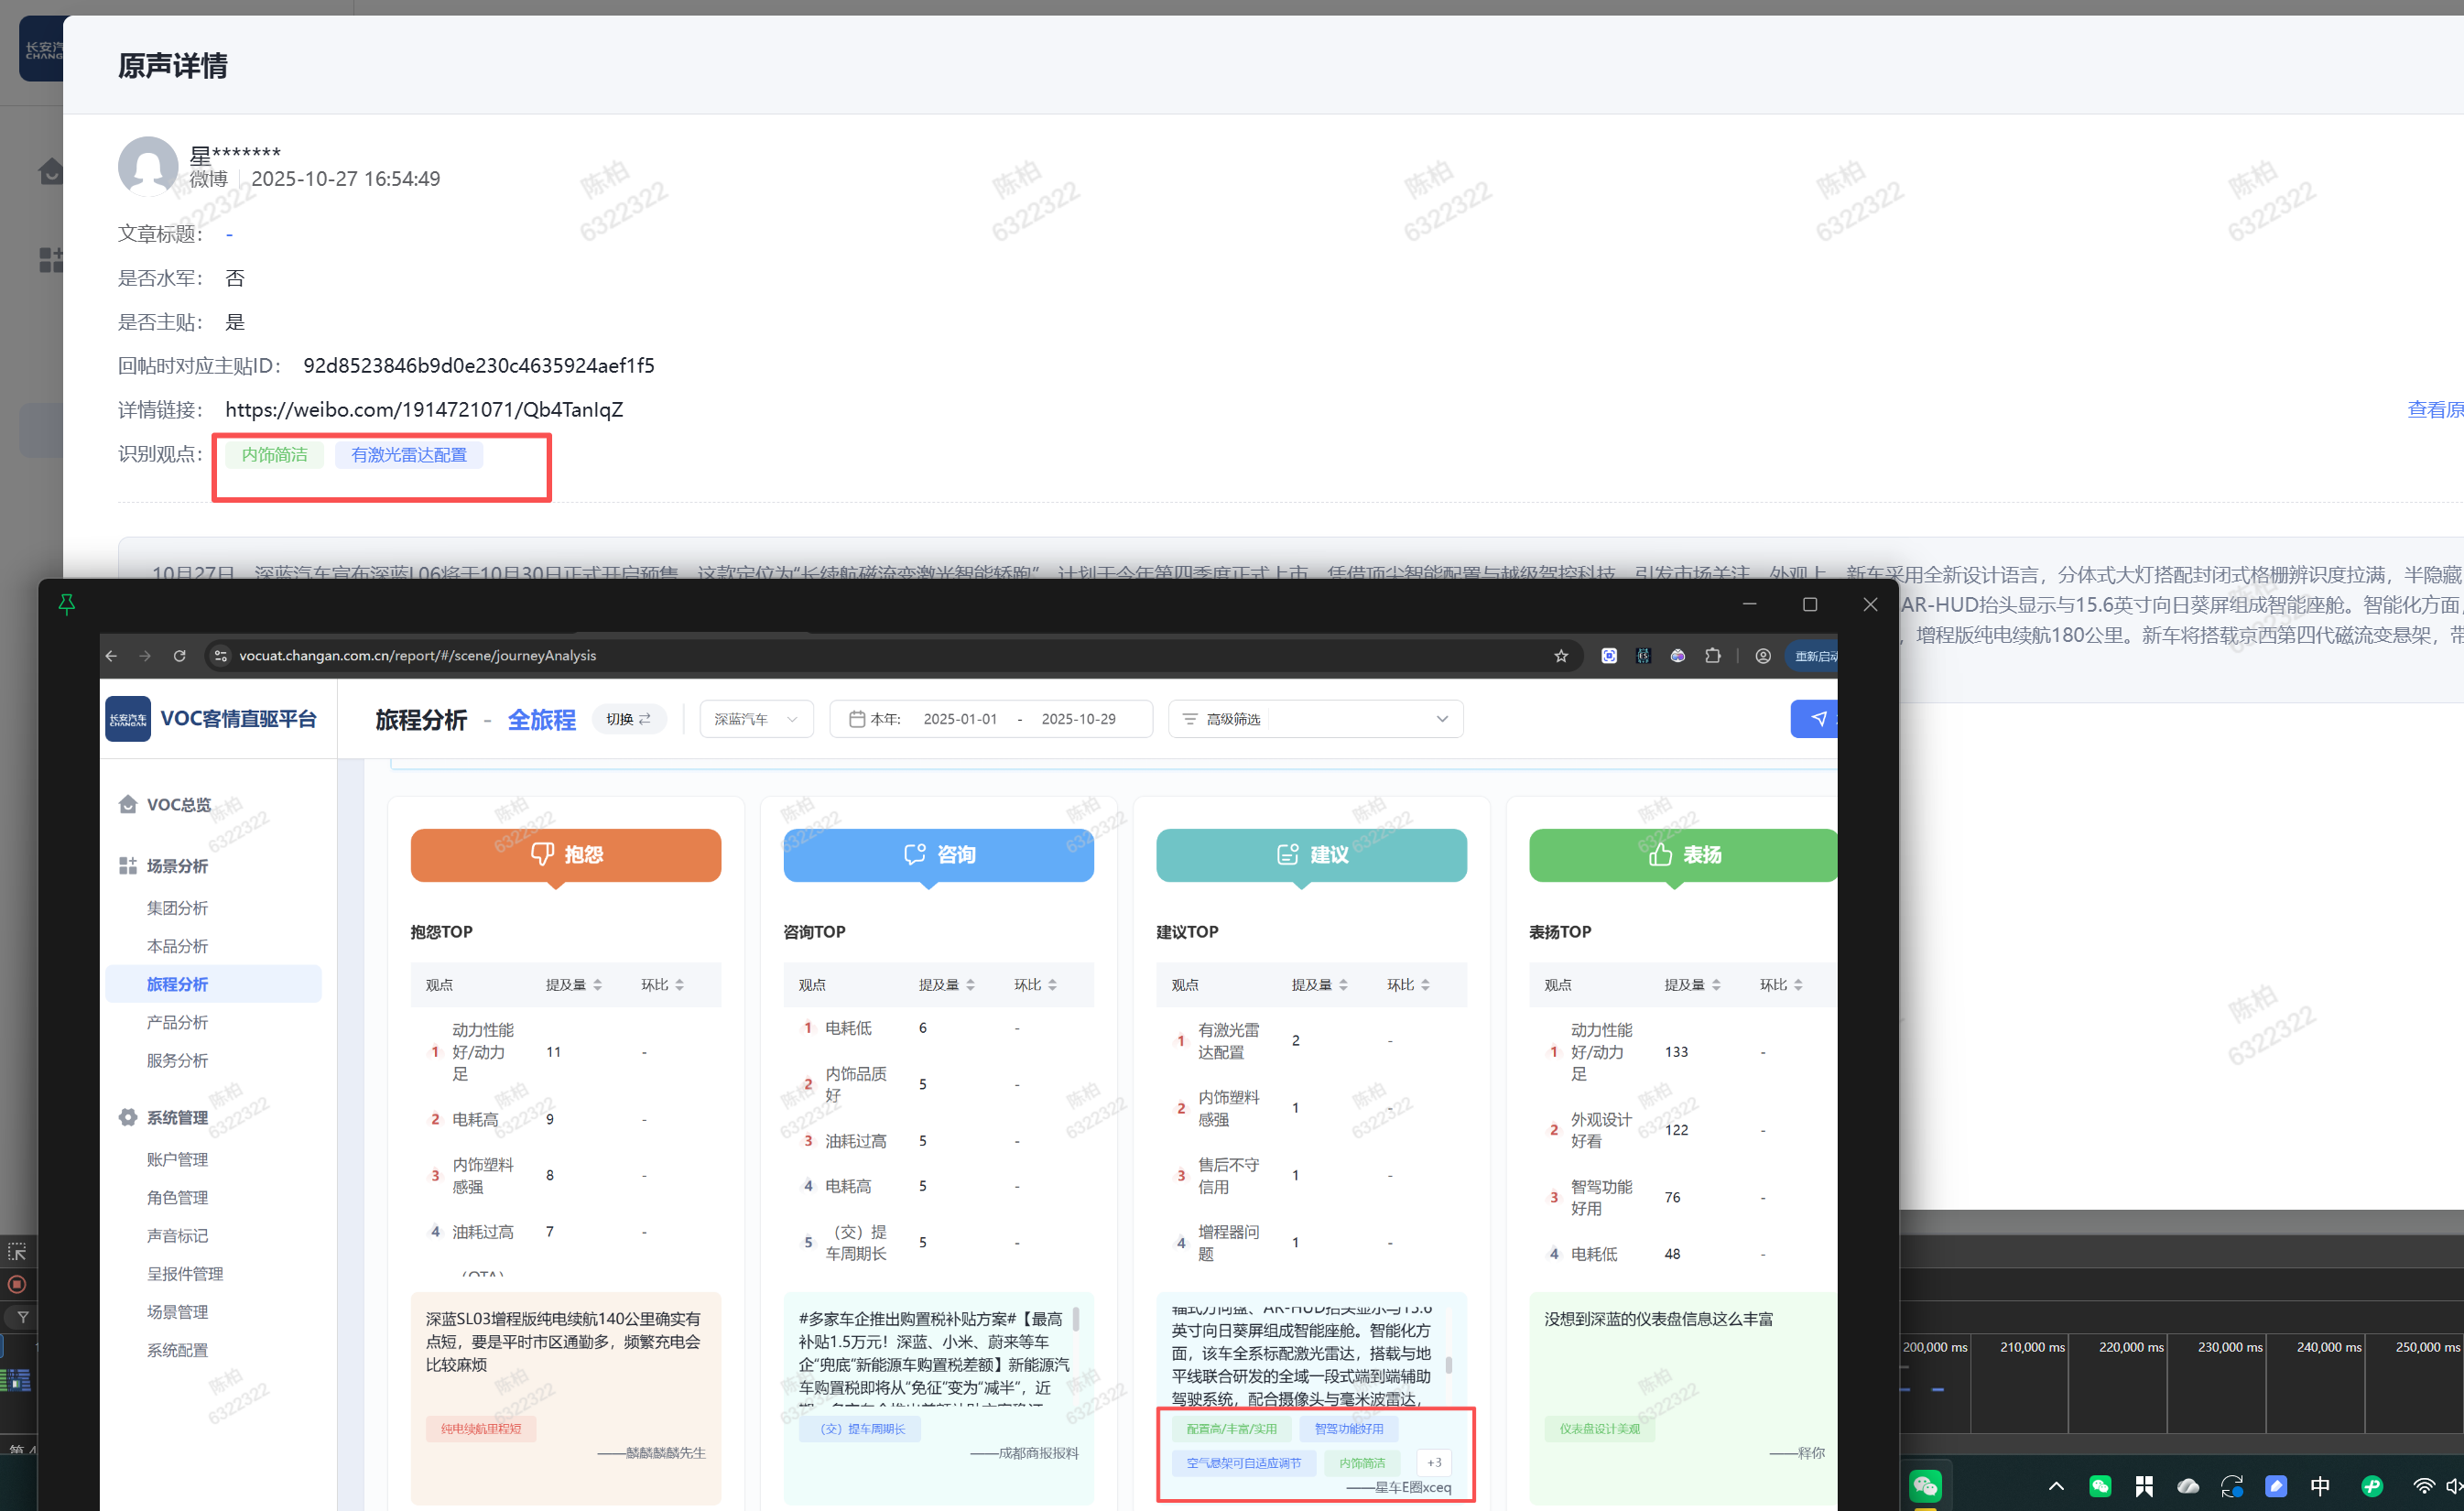
Task: Click the 有激光雷达配置 viewpoint tag
Action: tap(408, 455)
